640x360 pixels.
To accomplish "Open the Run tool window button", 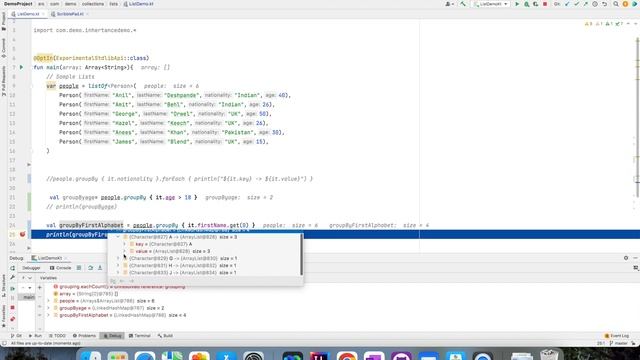I will [x=35, y=336].
